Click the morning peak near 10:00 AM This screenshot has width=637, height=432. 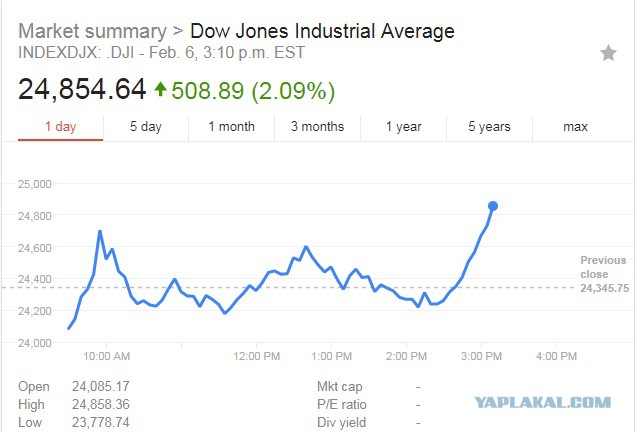(100, 231)
